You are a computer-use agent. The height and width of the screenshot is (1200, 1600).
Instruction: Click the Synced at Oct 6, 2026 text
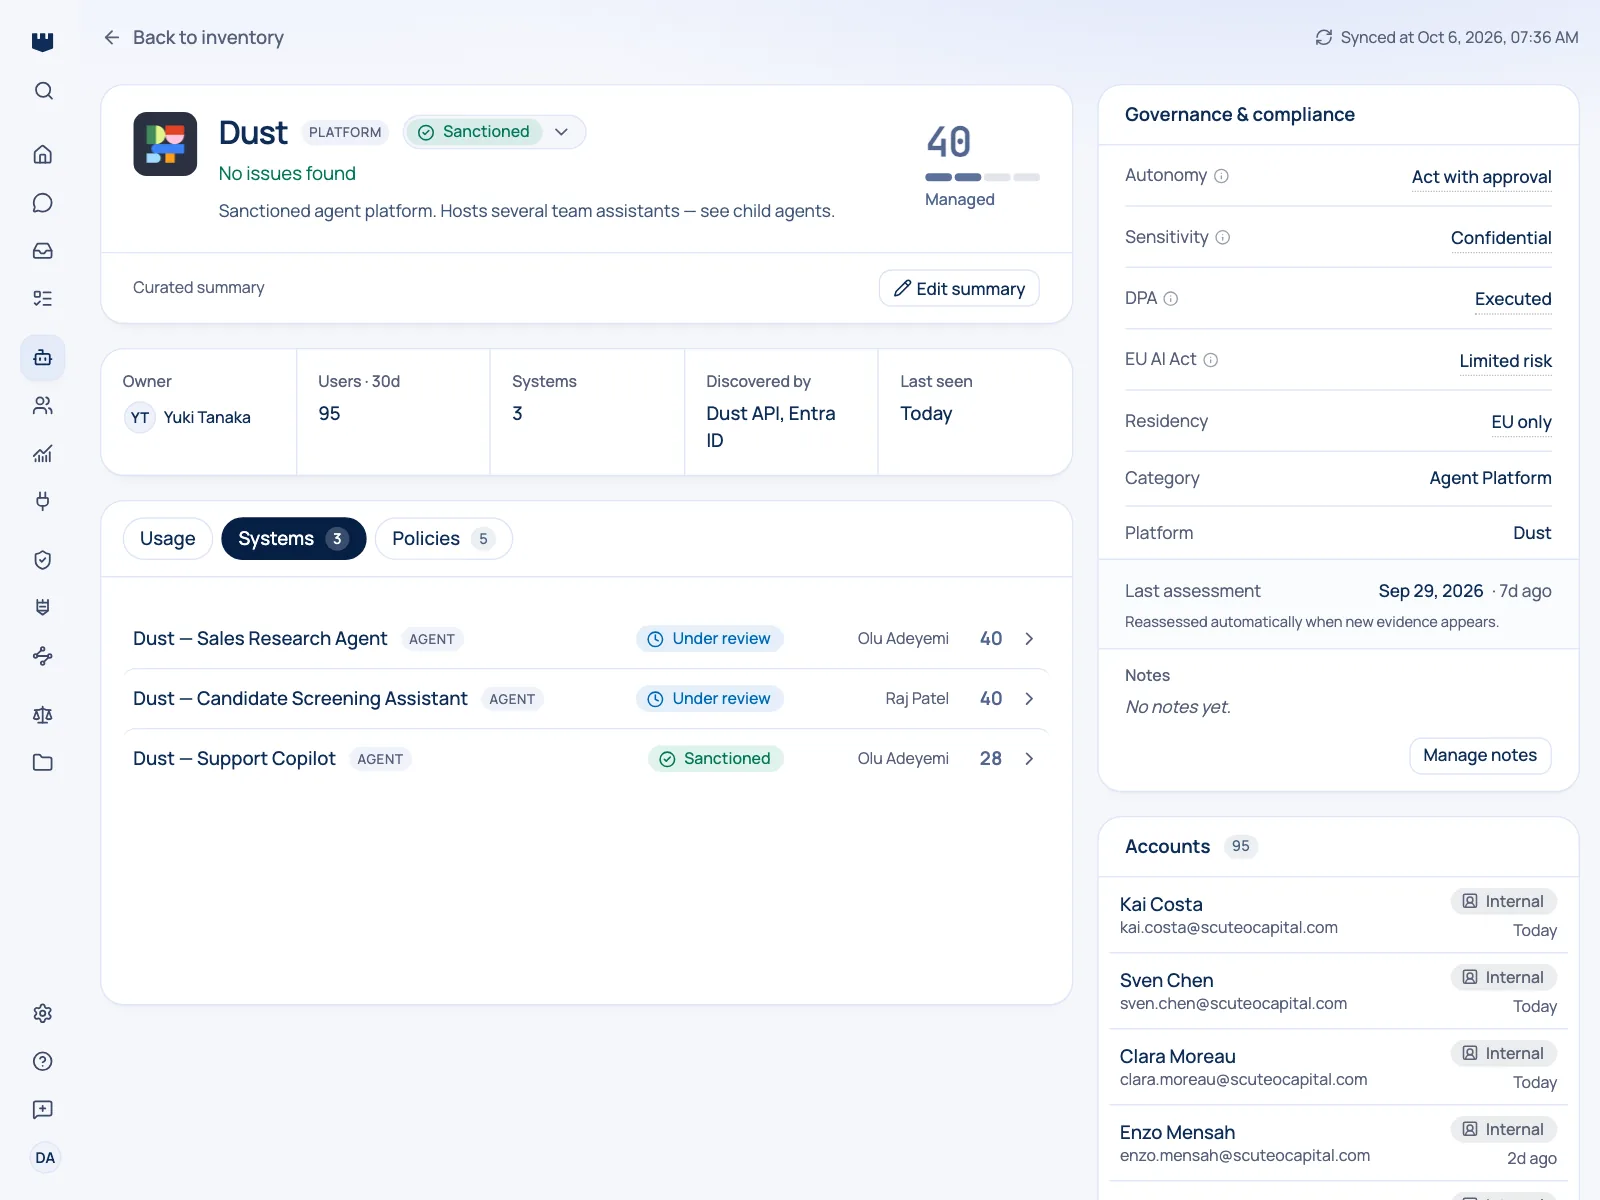point(1459,38)
